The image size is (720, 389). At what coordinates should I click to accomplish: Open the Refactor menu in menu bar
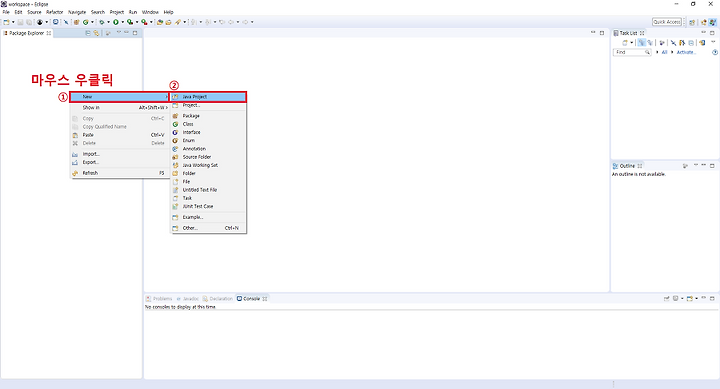click(55, 12)
